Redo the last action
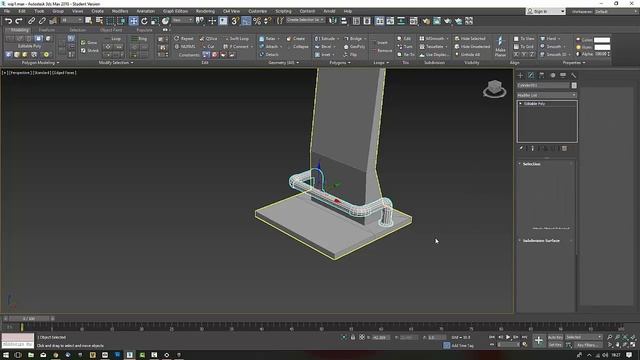This screenshot has width=640, height=360. point(19,21)
